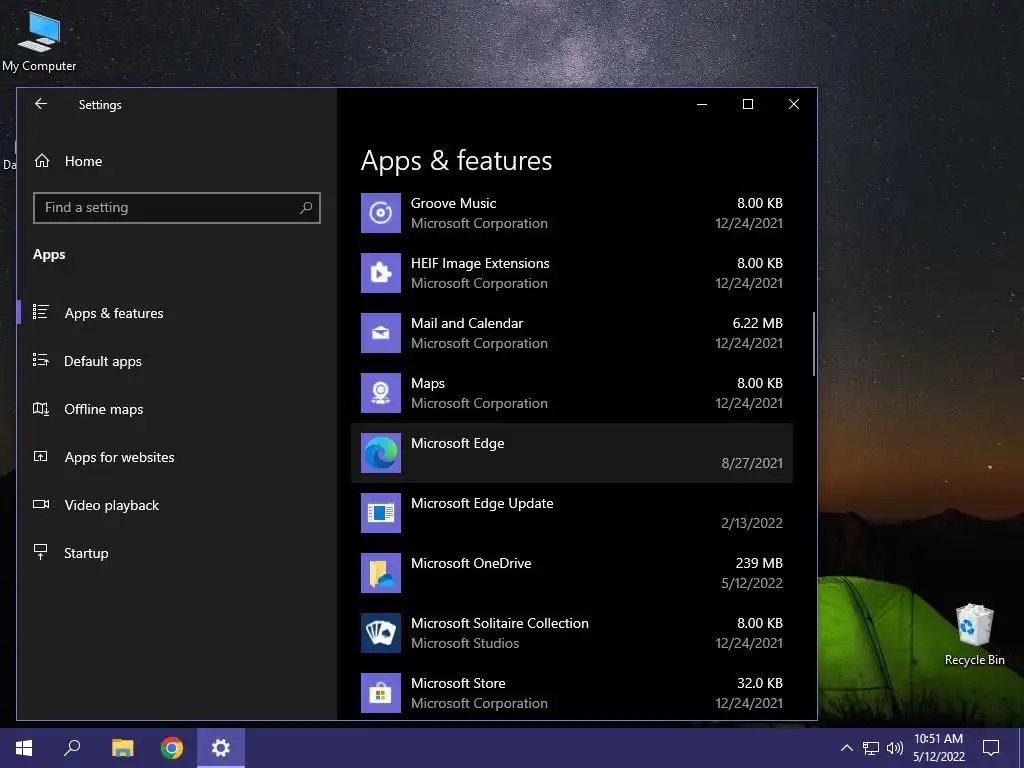Show hidden system tray icons
1024x768 pixels.
(x=846, y=748)
